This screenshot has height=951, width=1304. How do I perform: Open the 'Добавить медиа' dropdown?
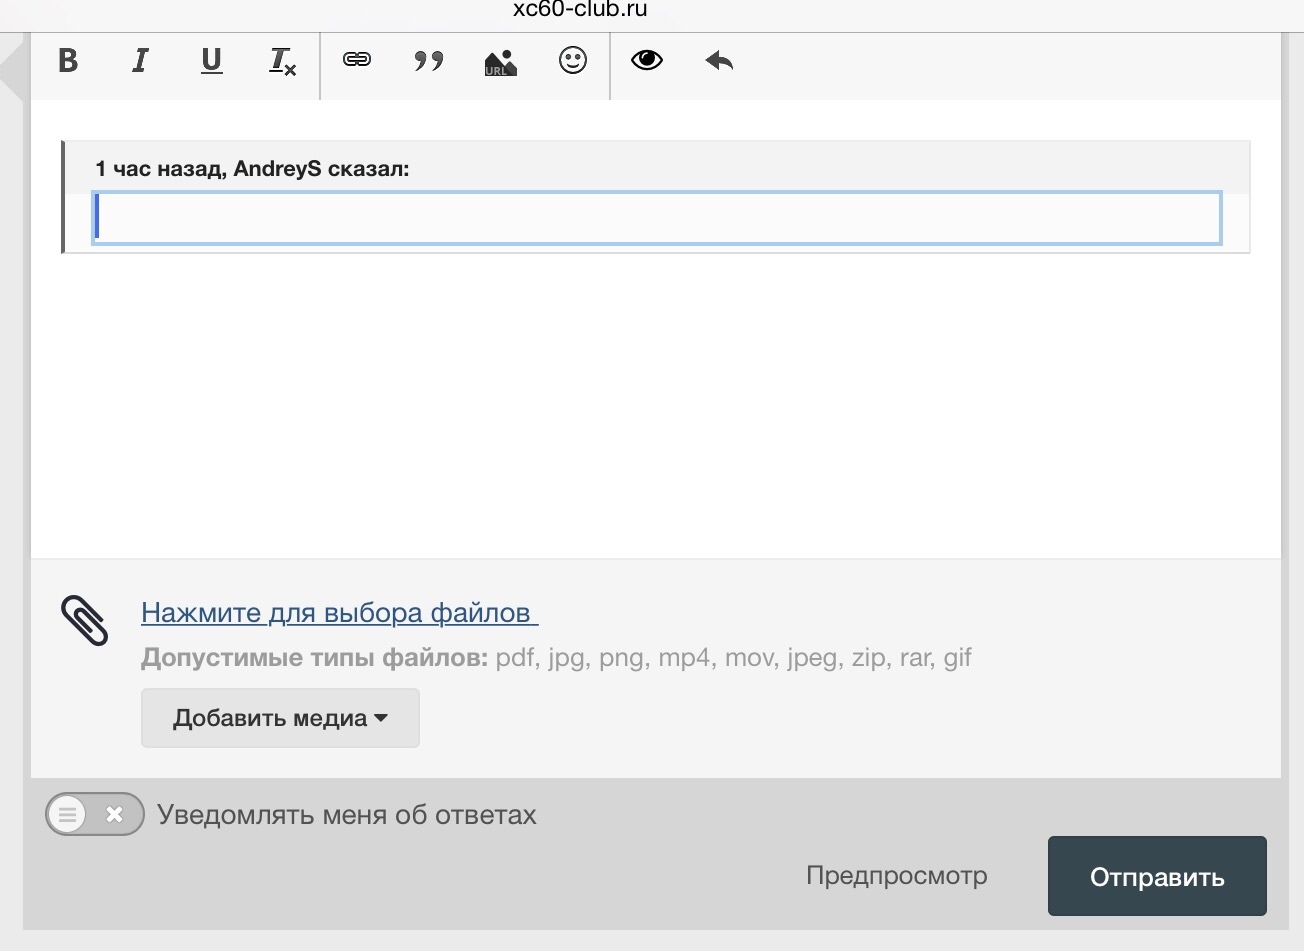point(280,718)
